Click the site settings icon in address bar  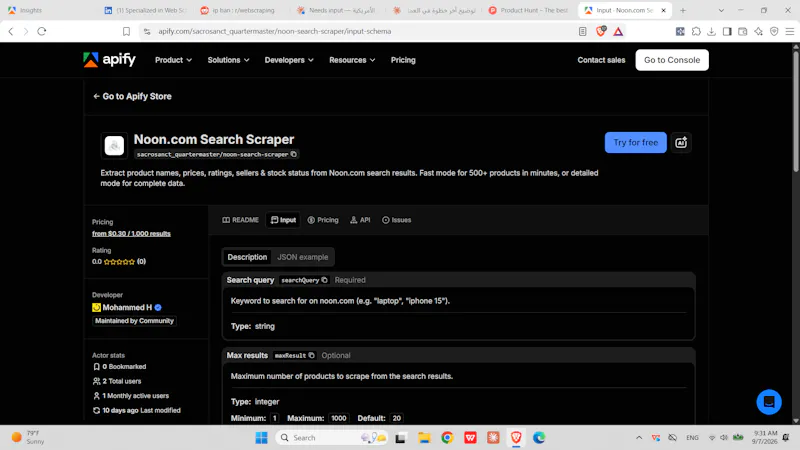[x=147, y=32]
